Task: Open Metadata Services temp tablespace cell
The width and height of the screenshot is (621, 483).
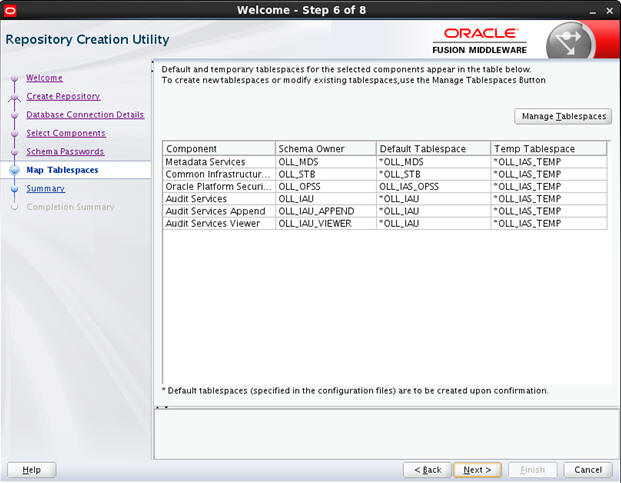Action: pyautogui.click(x=549, y=162)
